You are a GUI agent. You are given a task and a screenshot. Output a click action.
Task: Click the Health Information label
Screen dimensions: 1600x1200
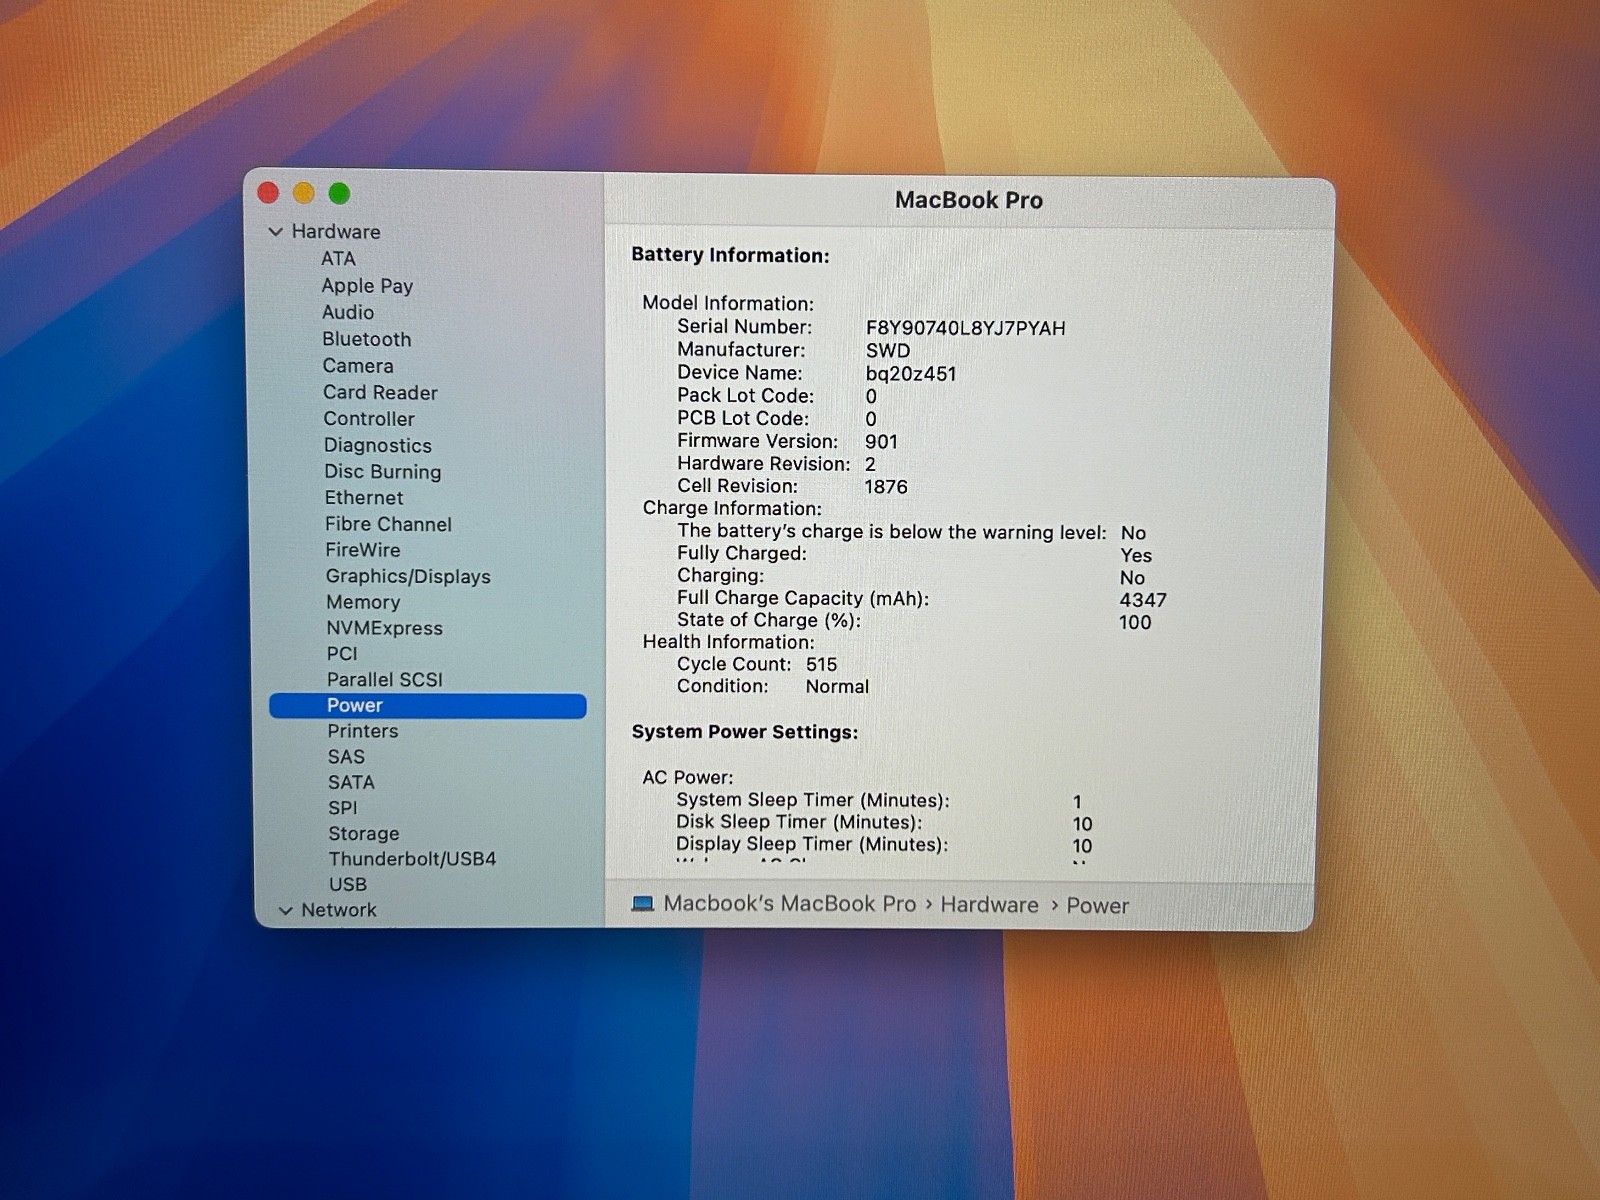(x=728, y=642)
